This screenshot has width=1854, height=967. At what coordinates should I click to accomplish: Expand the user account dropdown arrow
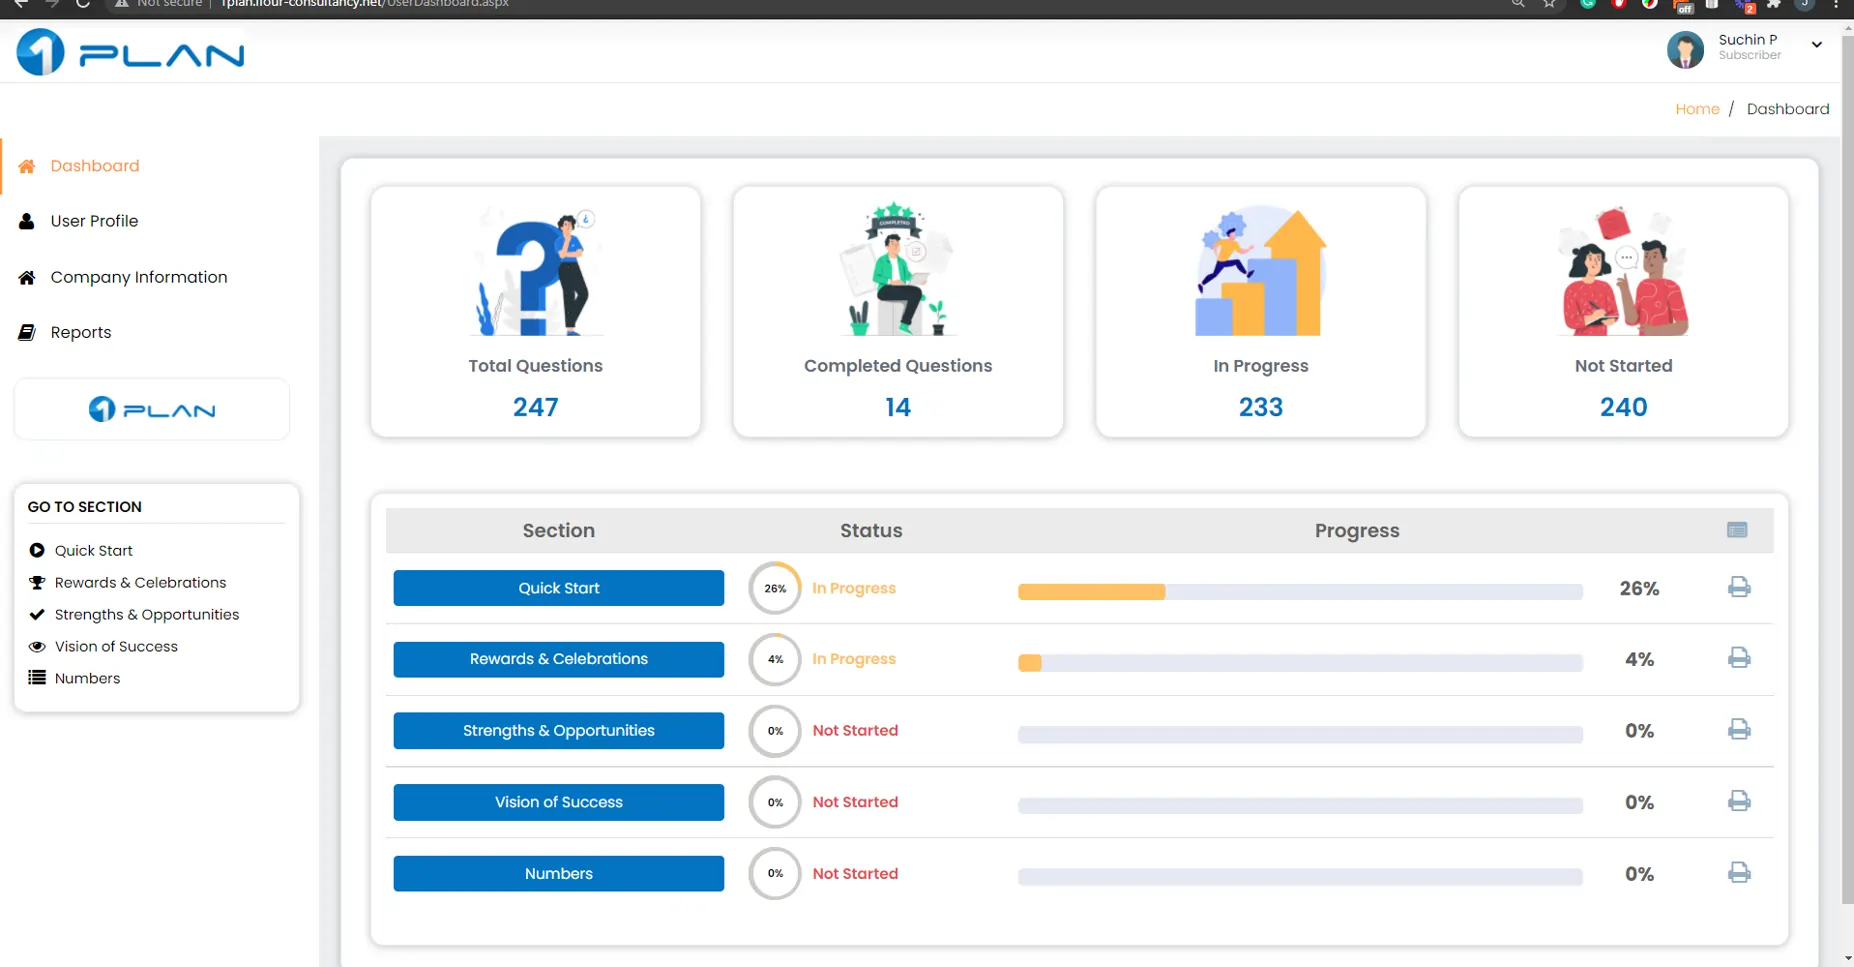1817,45
